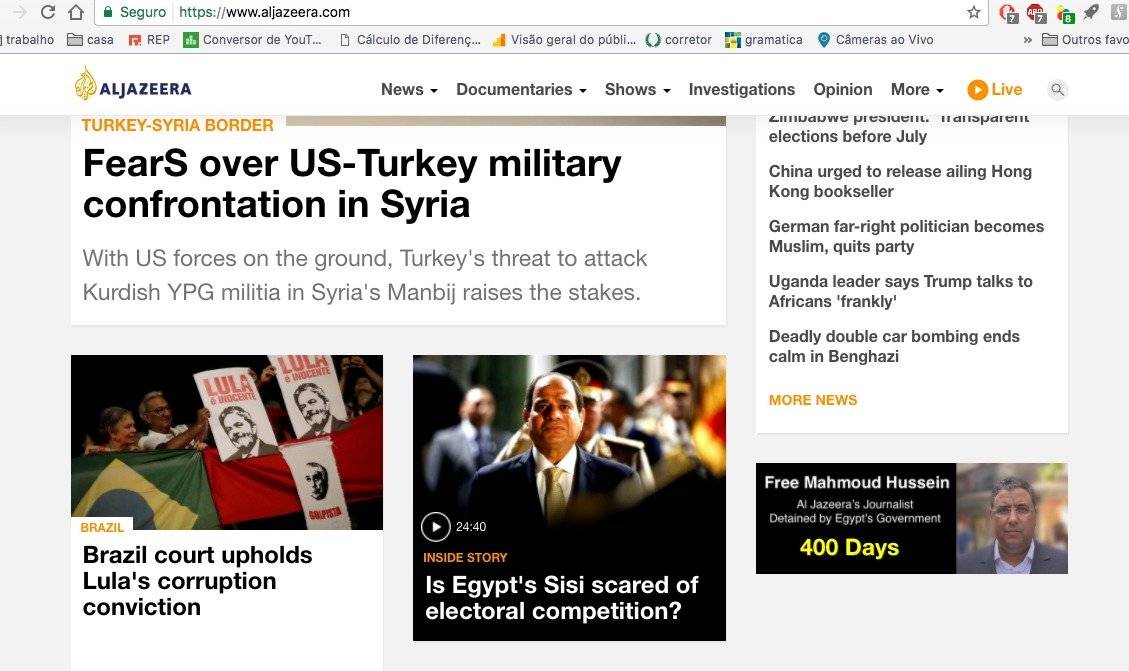
Task: Click the orange Live play icon
Action: 977,89
